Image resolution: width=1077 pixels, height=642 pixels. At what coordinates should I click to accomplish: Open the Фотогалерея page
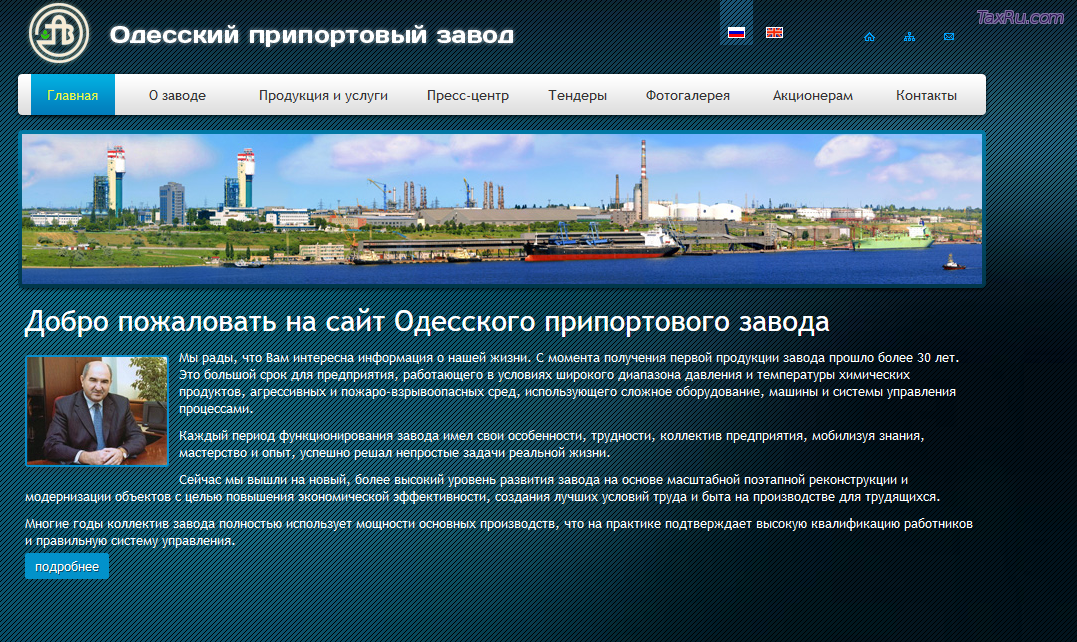[688, 96]
